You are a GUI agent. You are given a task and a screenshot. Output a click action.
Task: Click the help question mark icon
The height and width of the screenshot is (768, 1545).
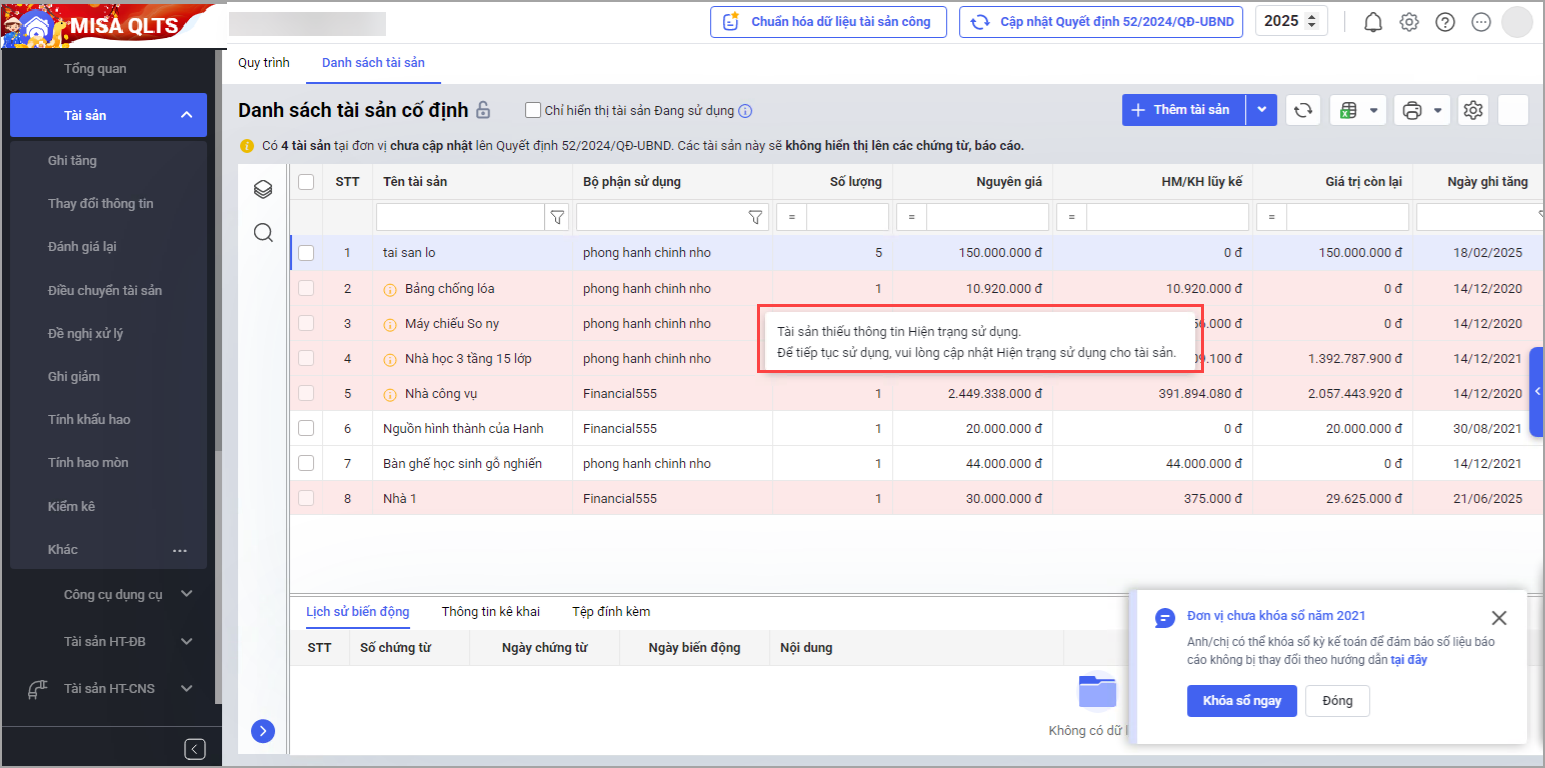coord(1445,22)
